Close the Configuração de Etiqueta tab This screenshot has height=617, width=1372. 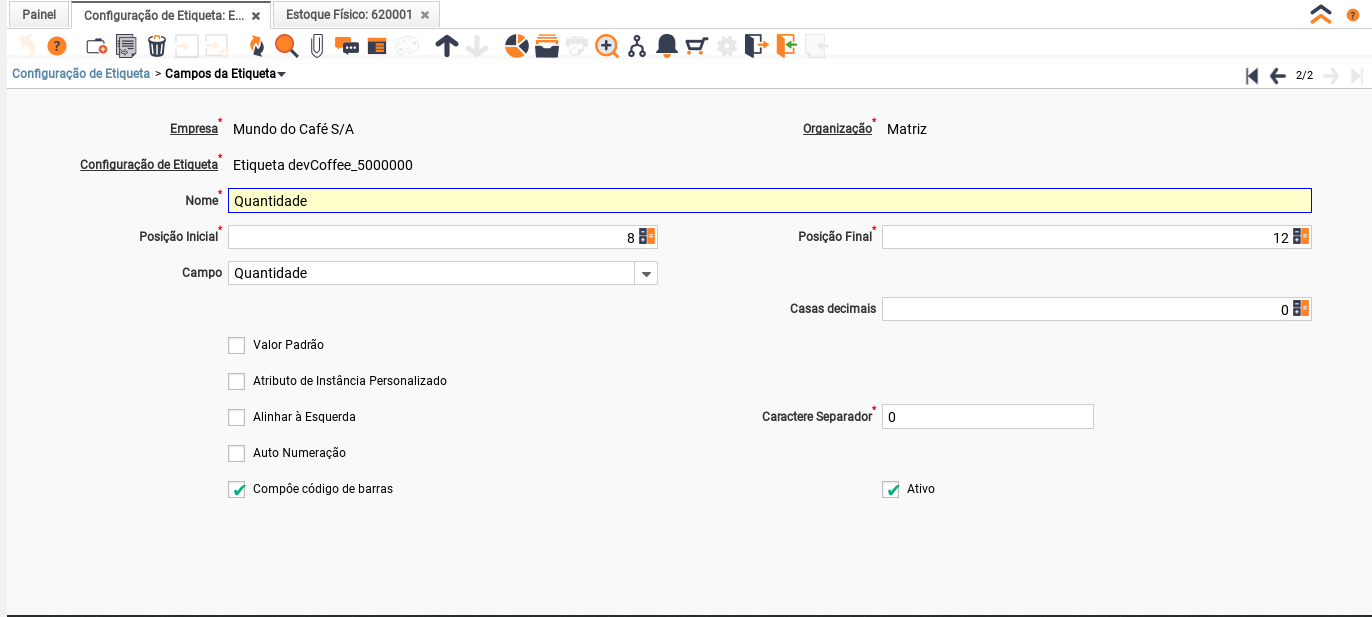(257, 16)
